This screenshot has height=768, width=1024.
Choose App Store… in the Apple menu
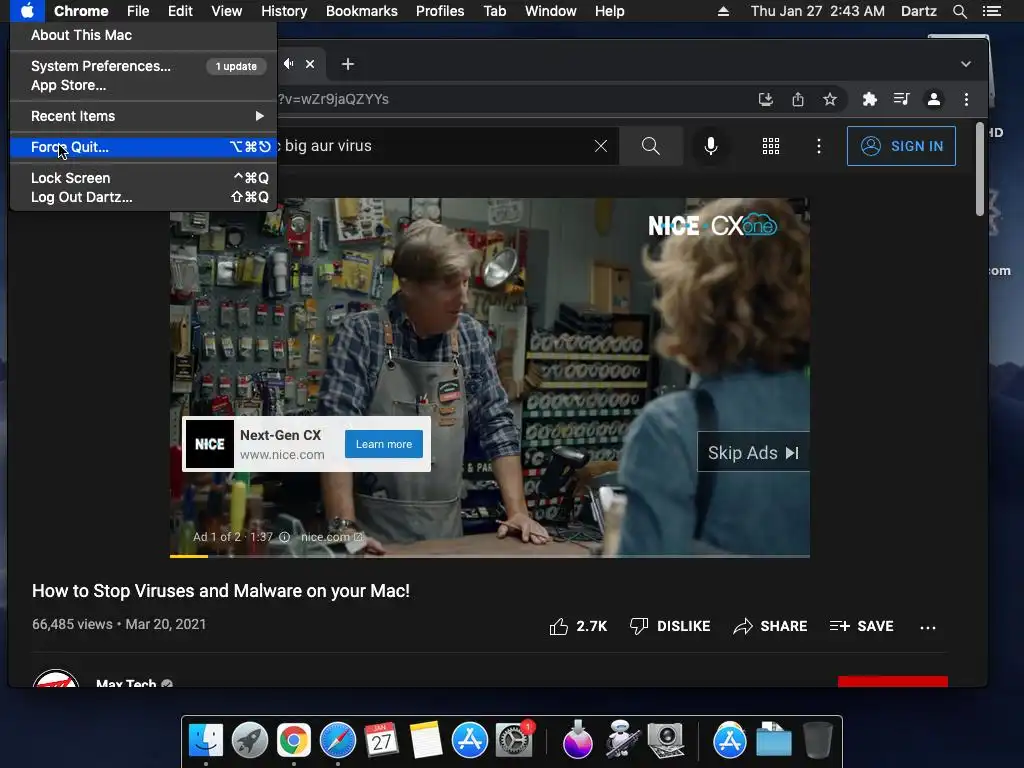(143, 85)
